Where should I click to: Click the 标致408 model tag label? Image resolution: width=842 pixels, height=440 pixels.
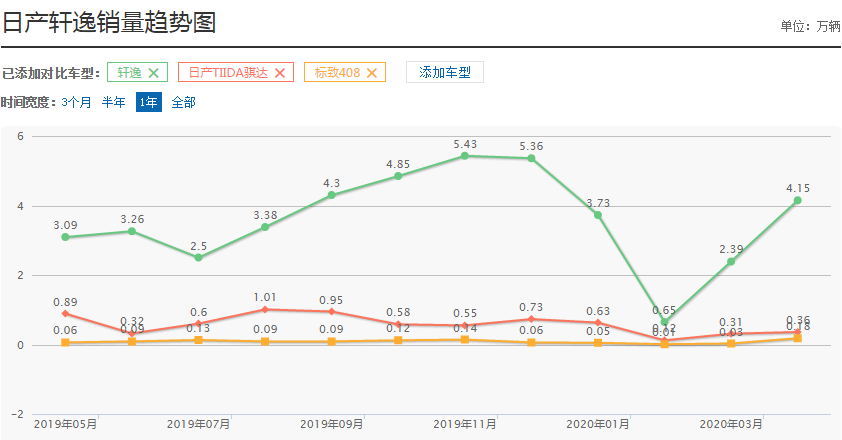pos(337,73)
